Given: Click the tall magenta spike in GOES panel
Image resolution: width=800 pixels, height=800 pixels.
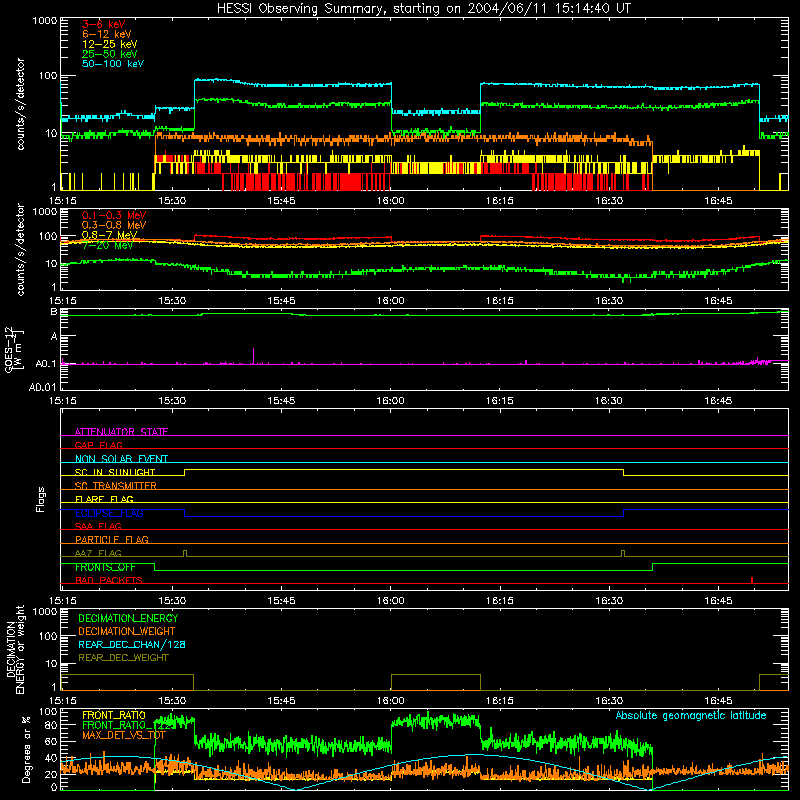Looking at the screenshot, I should tap(254, 356).
